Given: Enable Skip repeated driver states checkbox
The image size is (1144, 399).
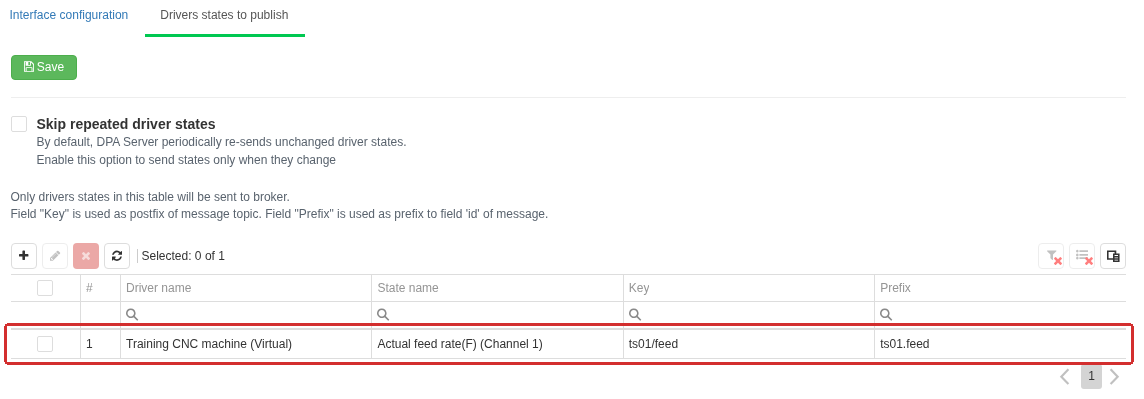Looking at the screenshot, I should [x=19, y=124].
